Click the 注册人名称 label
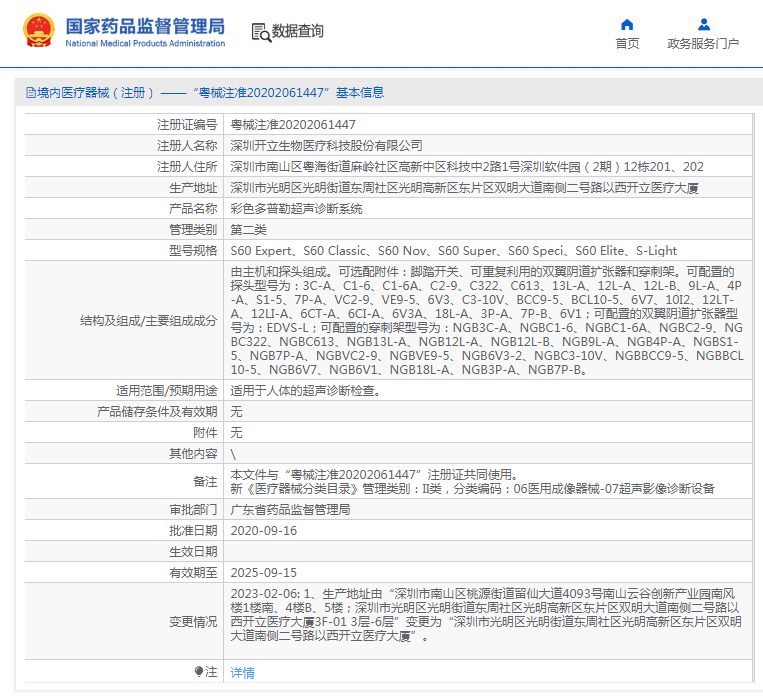This screenshot has width=763, height=698. click(187, 146)
